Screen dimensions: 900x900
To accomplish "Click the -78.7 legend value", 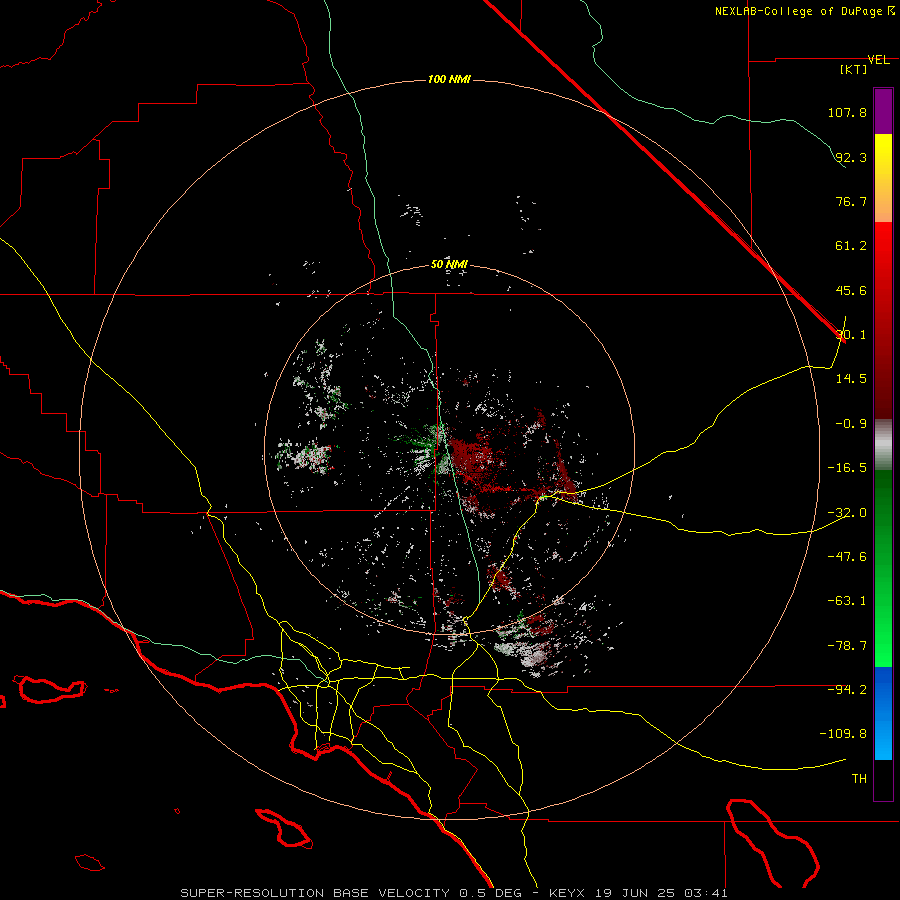I will (847, 646).
